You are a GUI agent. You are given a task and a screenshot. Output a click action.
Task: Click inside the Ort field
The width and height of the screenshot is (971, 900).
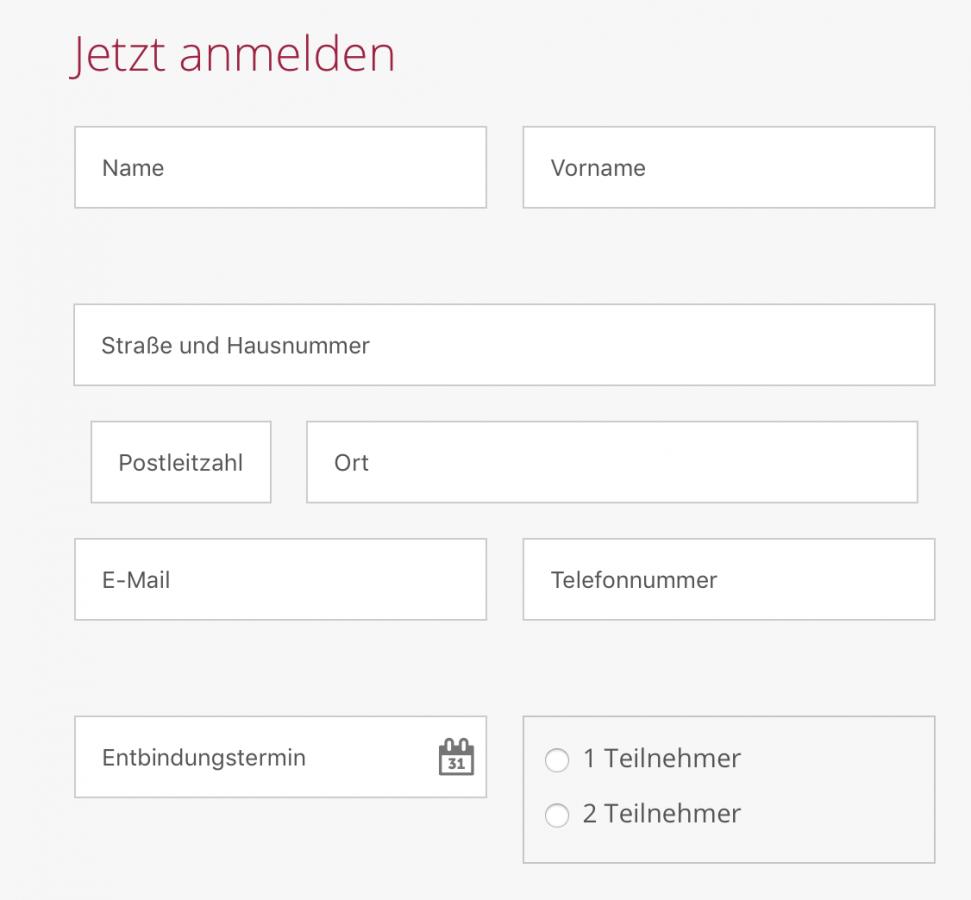click(612, 462)
